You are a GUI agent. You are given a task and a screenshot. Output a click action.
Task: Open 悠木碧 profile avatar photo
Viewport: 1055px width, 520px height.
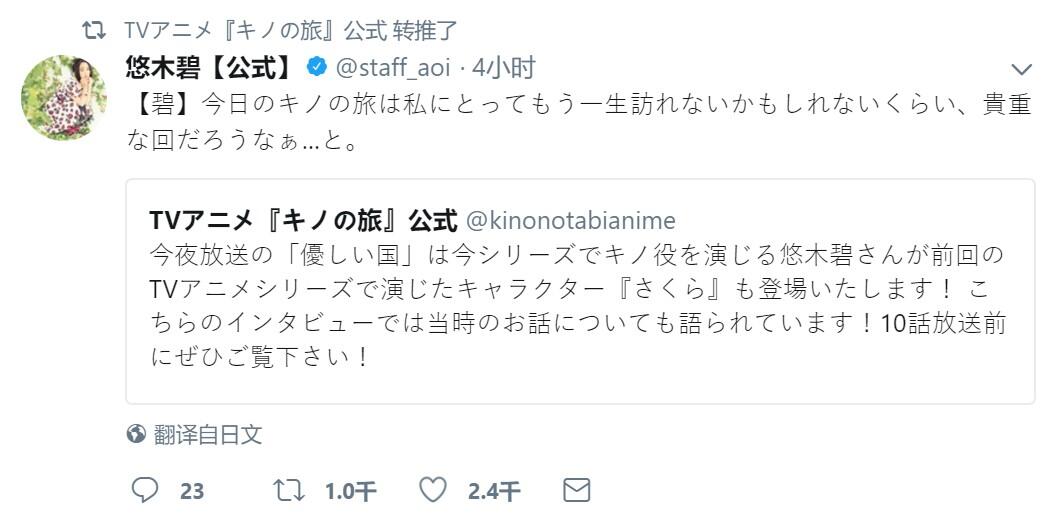[64, 98]
